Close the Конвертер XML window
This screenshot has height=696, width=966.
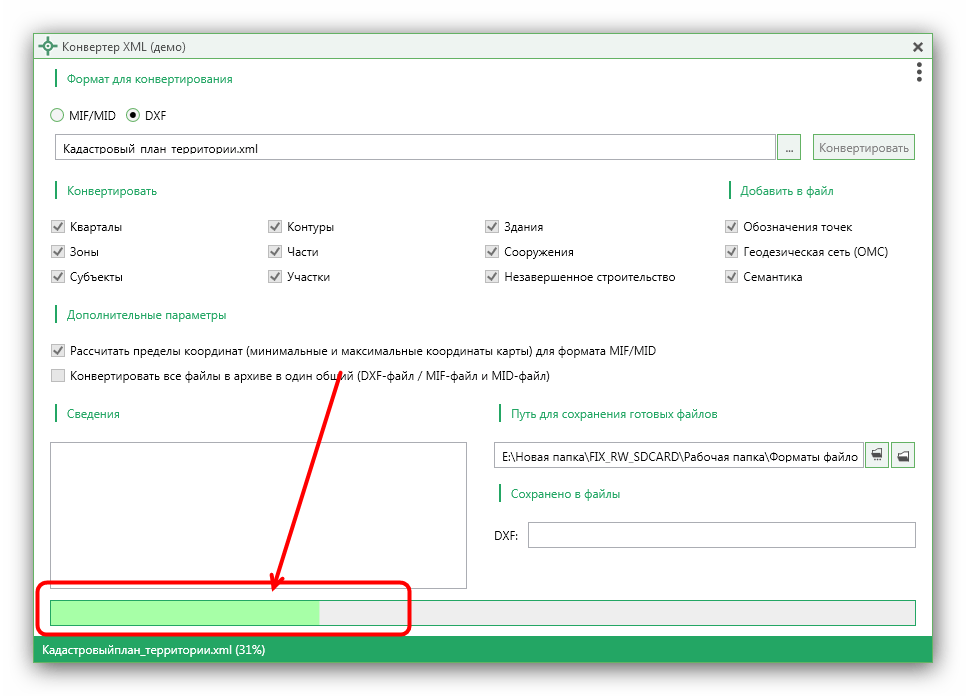(x=917, y=47)
